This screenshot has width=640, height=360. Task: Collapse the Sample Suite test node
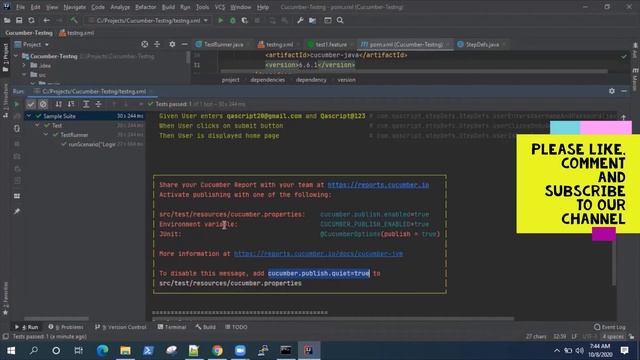29,116
